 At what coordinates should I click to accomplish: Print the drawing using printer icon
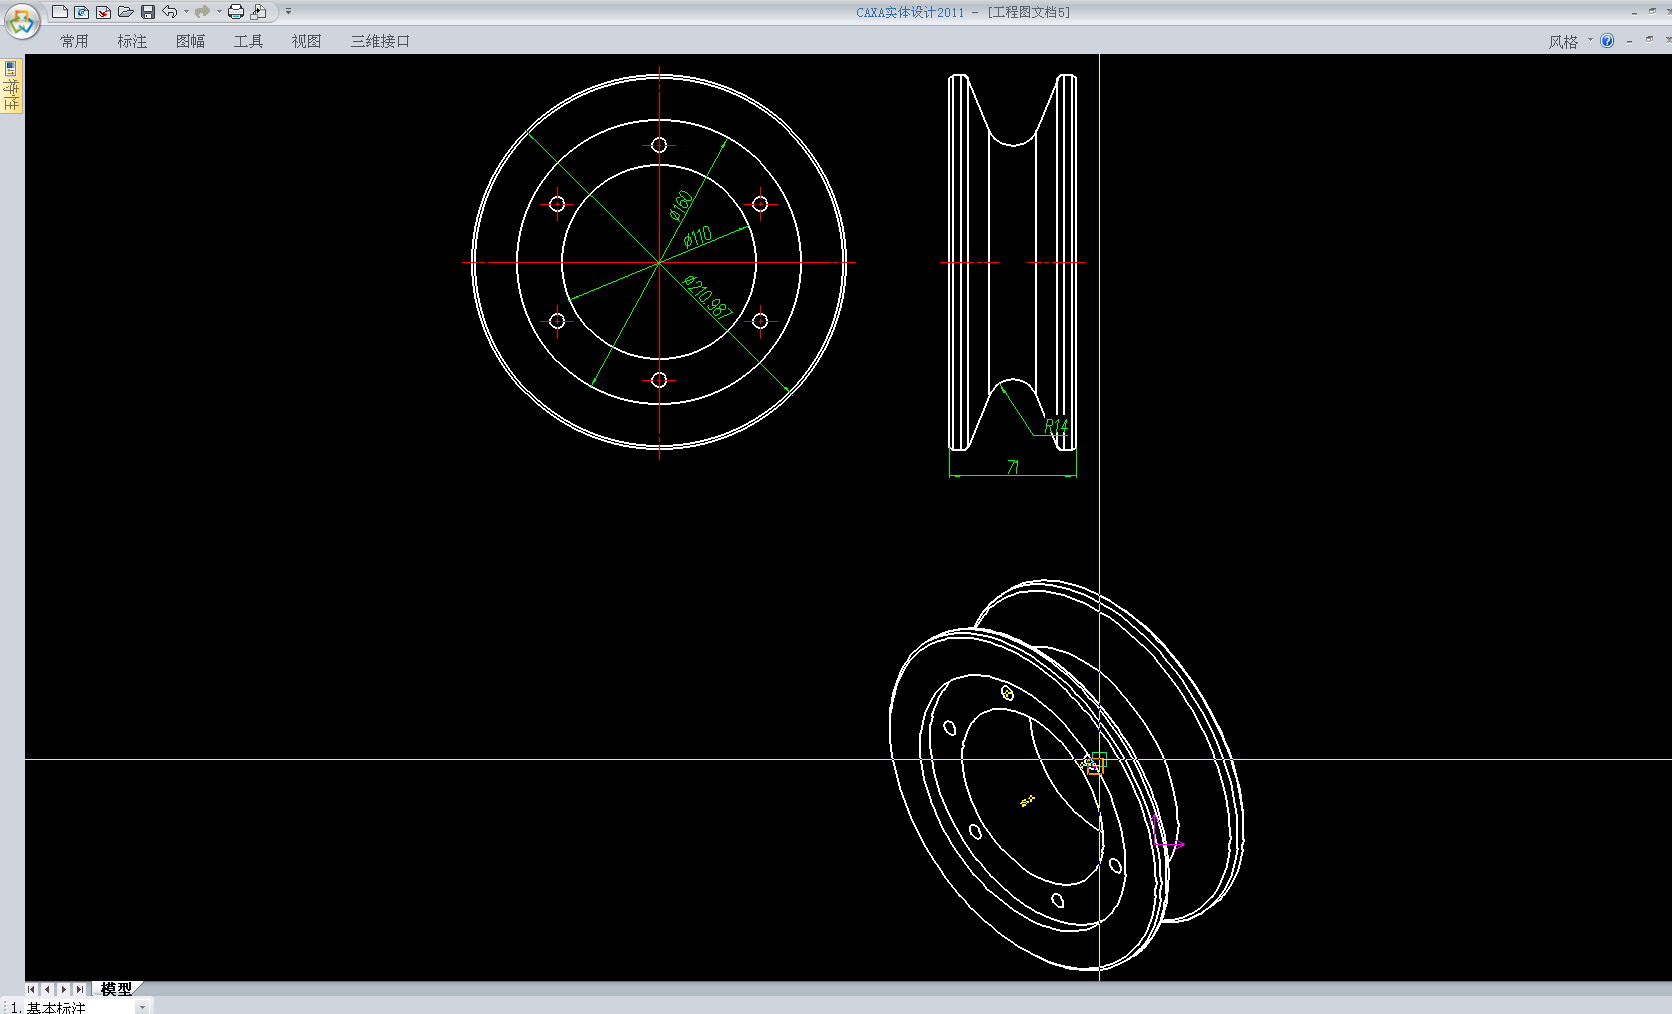coord(236,12)
